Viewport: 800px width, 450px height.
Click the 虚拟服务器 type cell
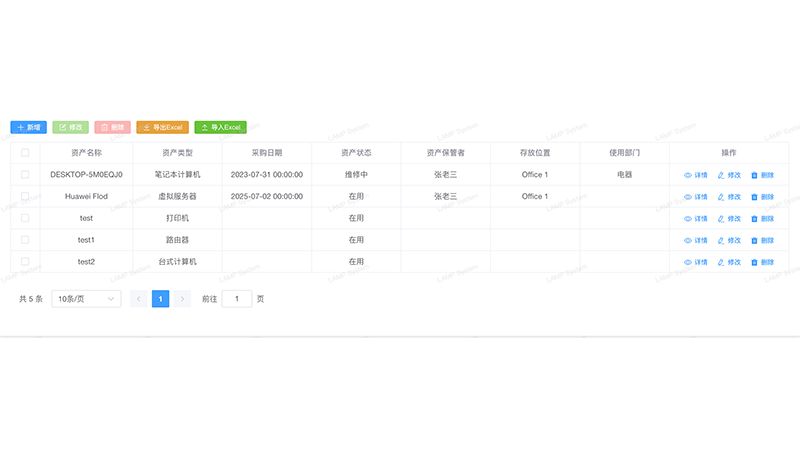[177, 196]
